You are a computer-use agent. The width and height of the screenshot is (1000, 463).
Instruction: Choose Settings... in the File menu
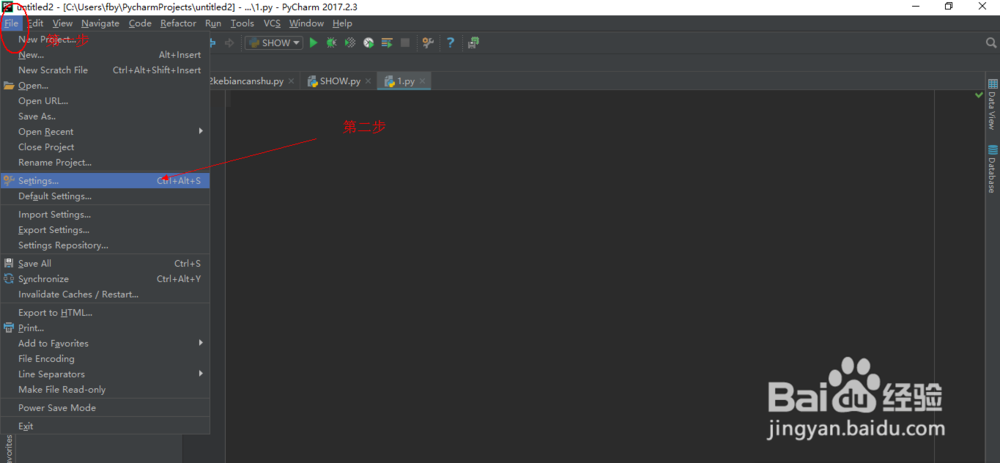coord(105,181)
